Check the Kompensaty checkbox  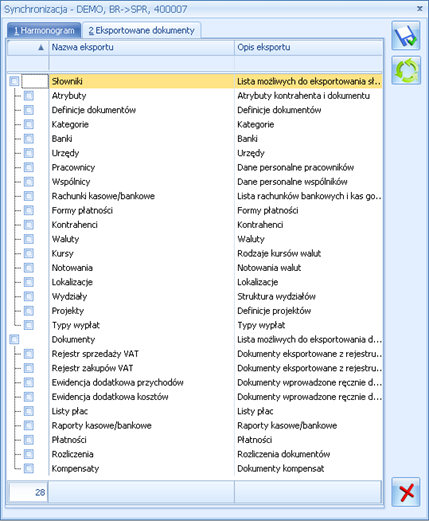29,468
